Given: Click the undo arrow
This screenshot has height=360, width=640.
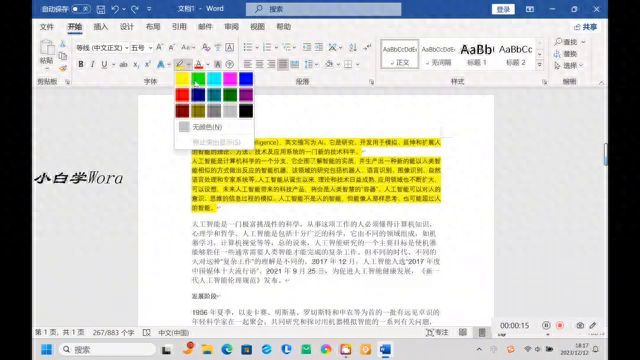Looking at the screenshot, I should click(x=115, y=9).
